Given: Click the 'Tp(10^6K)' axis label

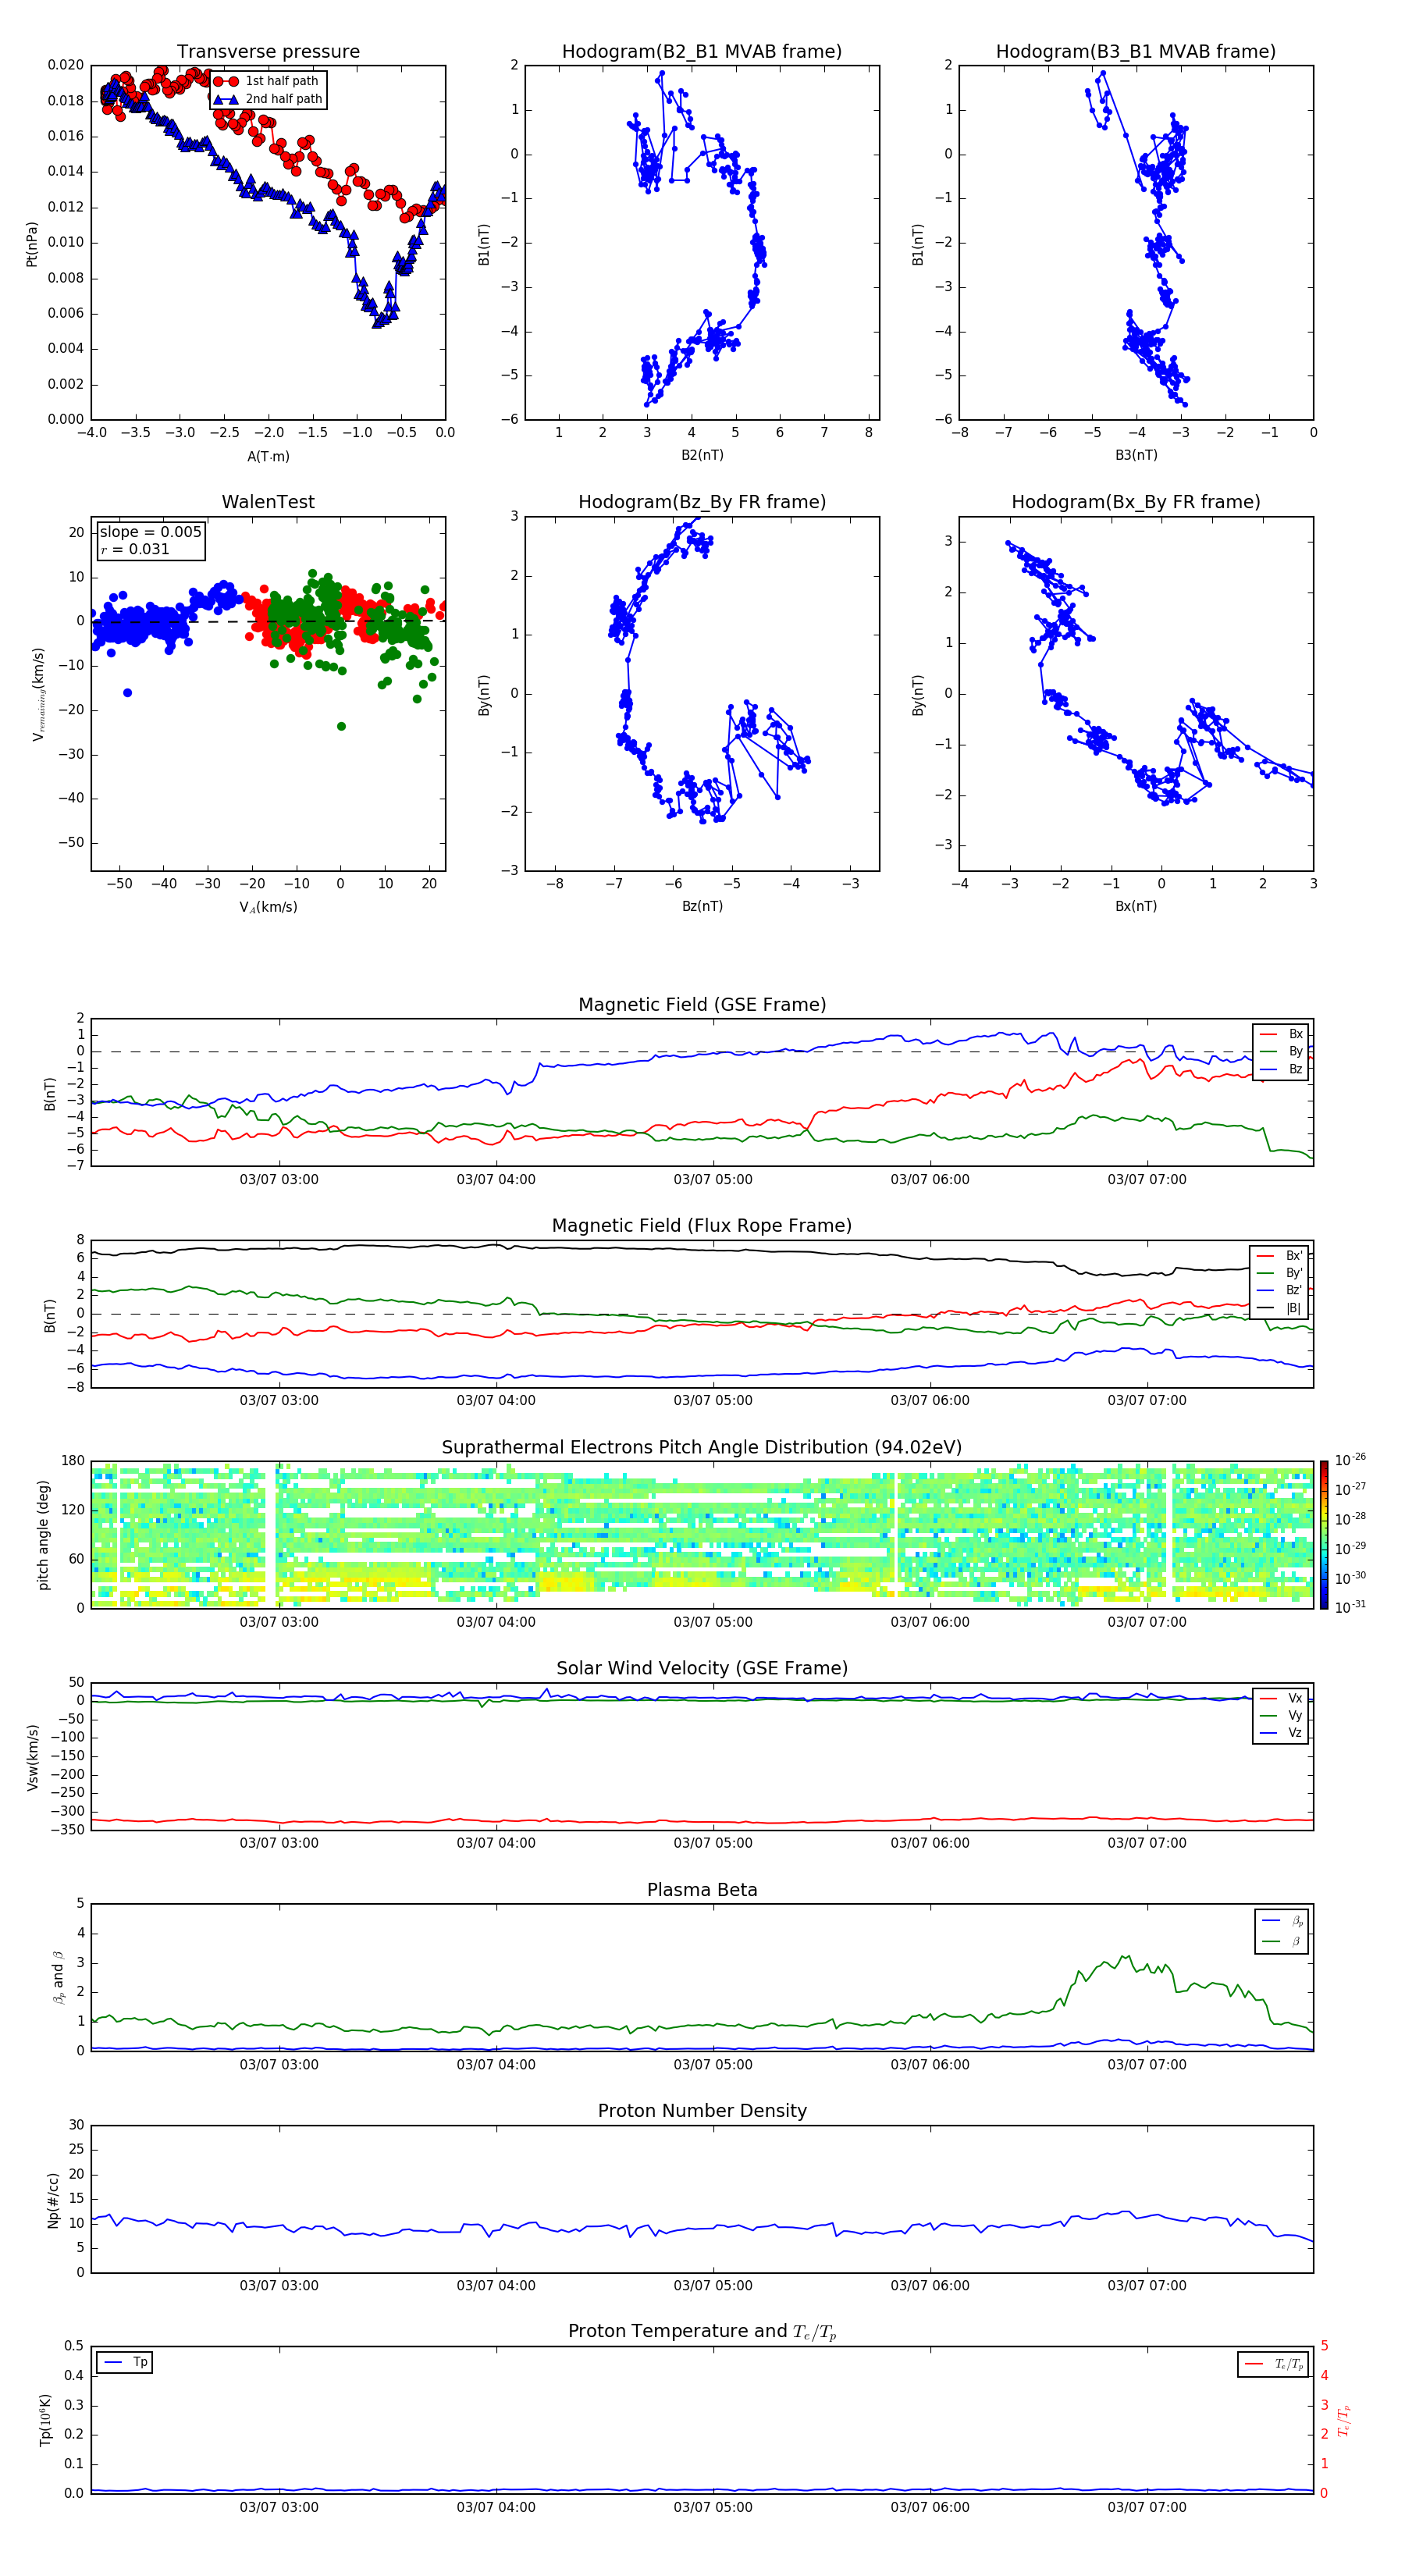Looking at the screenshot, I should point(45,2421).
